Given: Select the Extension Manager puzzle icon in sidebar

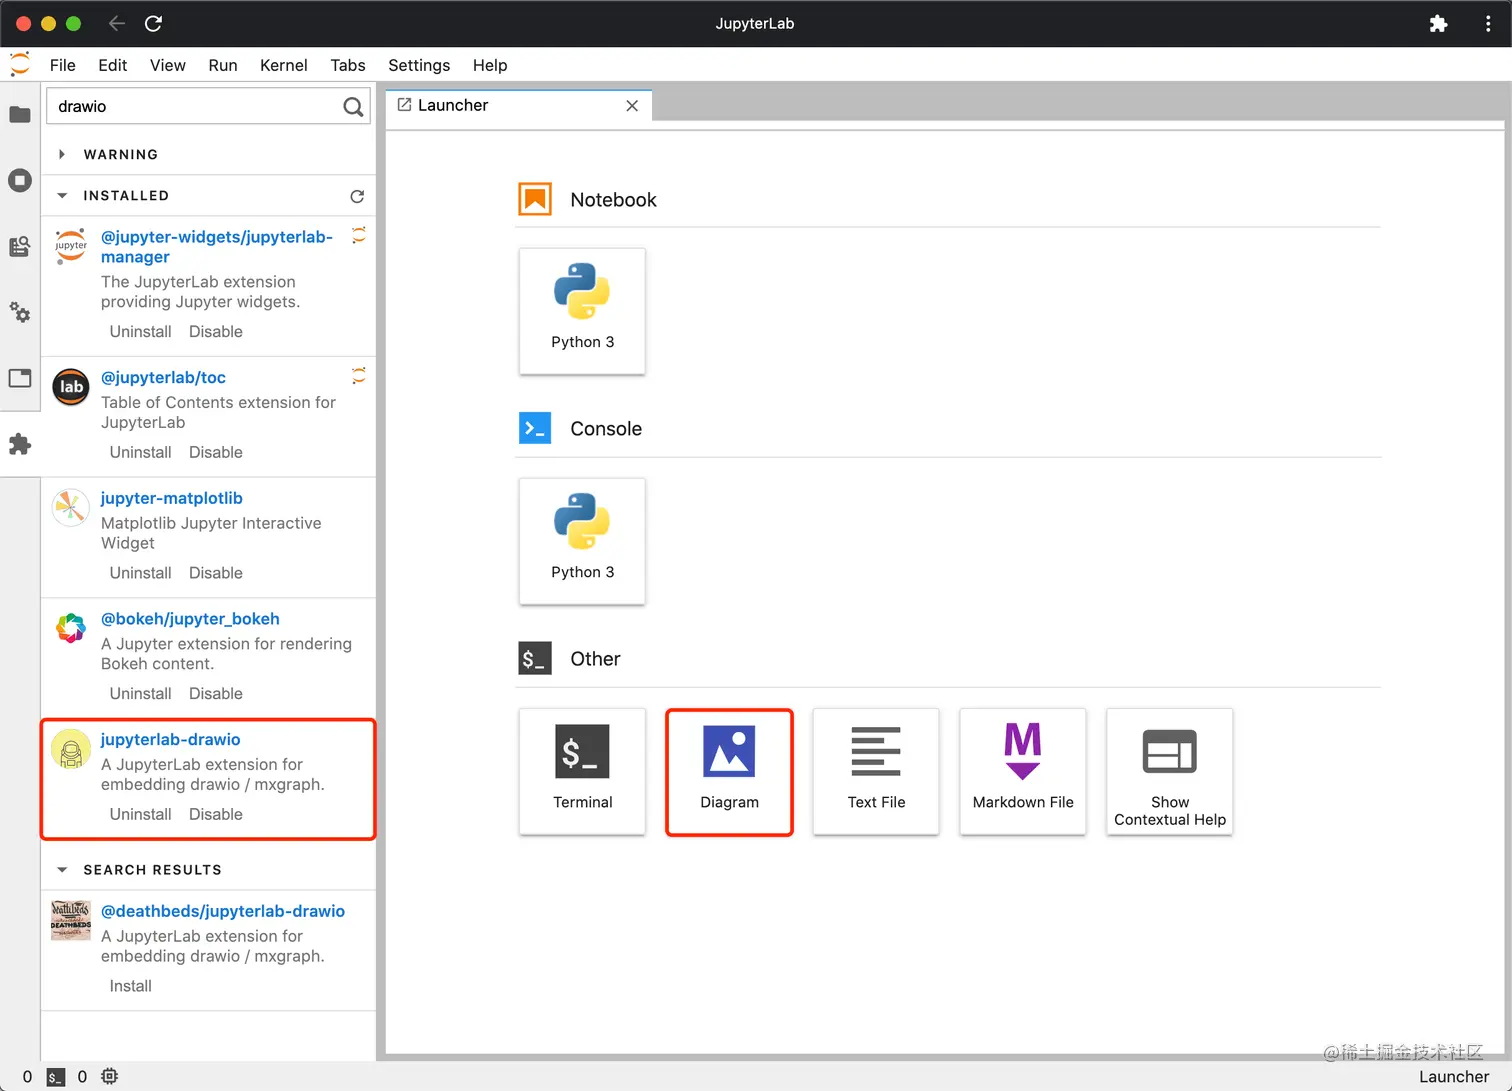Looking at the screenshot, I should click(20, 444).
